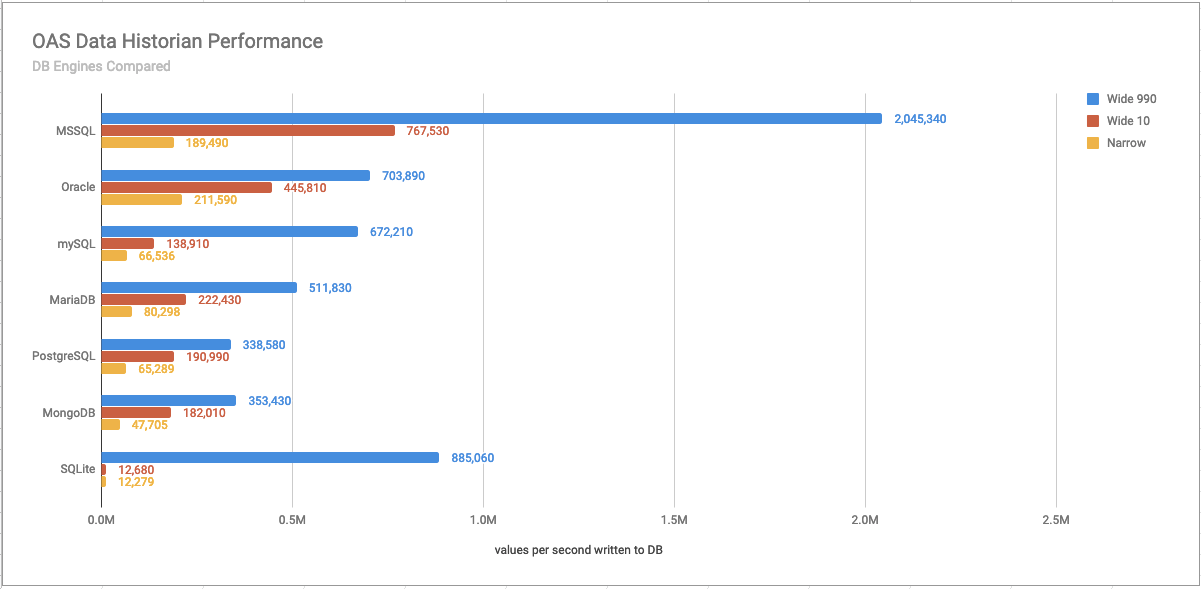Click the data value 338,580
Image resolution: width=1201 pixels, height=589 pixels.
click(x=264, y=345)
